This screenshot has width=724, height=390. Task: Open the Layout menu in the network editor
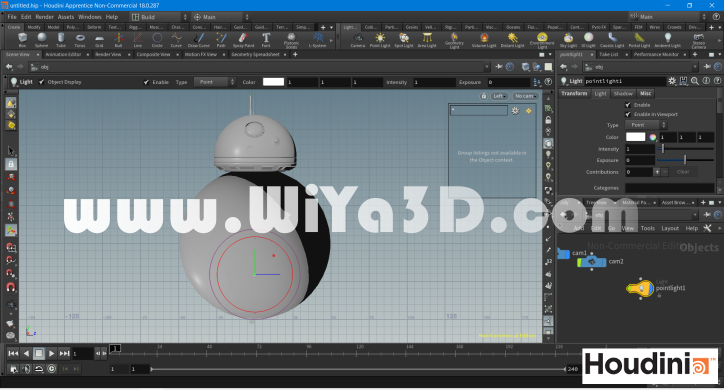click(x=670, y=228)
